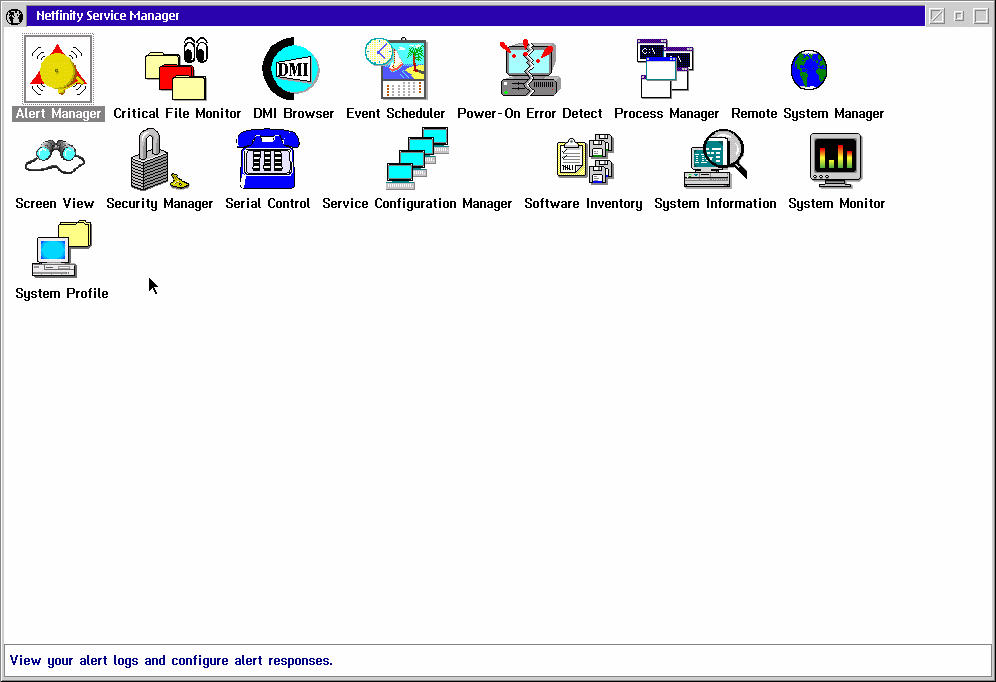
Task: Click the Security Manager label
Action: 159,204
